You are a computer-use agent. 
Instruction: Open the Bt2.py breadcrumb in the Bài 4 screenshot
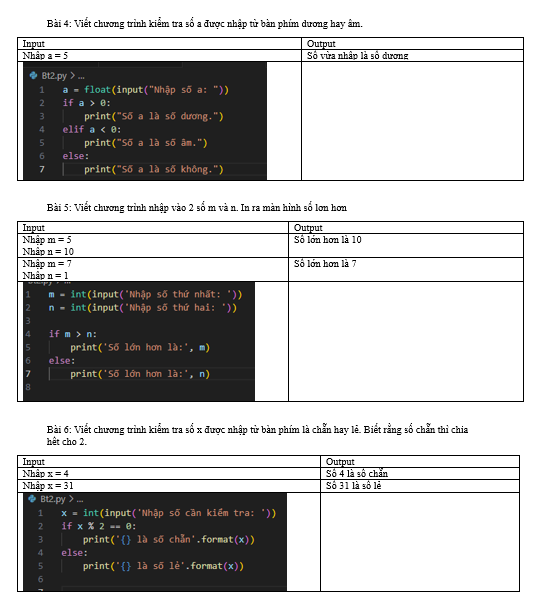(54, 76)
